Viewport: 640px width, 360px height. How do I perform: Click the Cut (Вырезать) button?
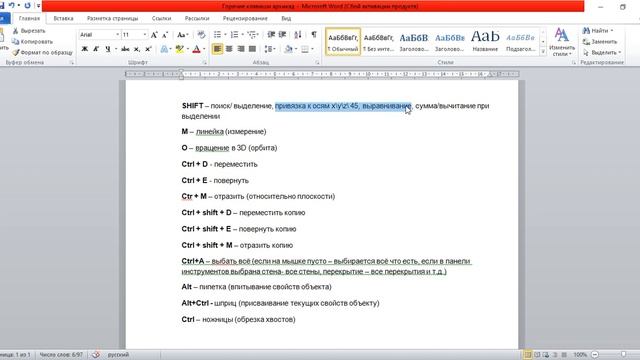[29, 31]
